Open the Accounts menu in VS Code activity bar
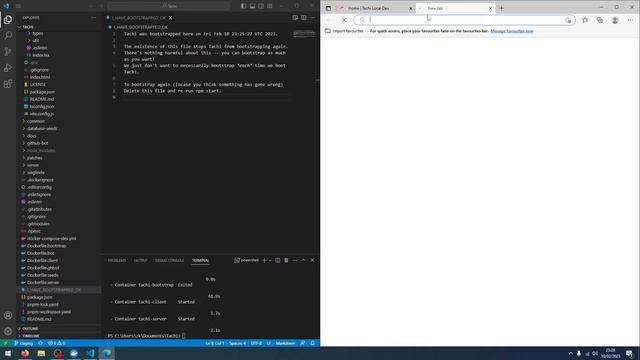The image size is (640, 360). pos(8,315)
